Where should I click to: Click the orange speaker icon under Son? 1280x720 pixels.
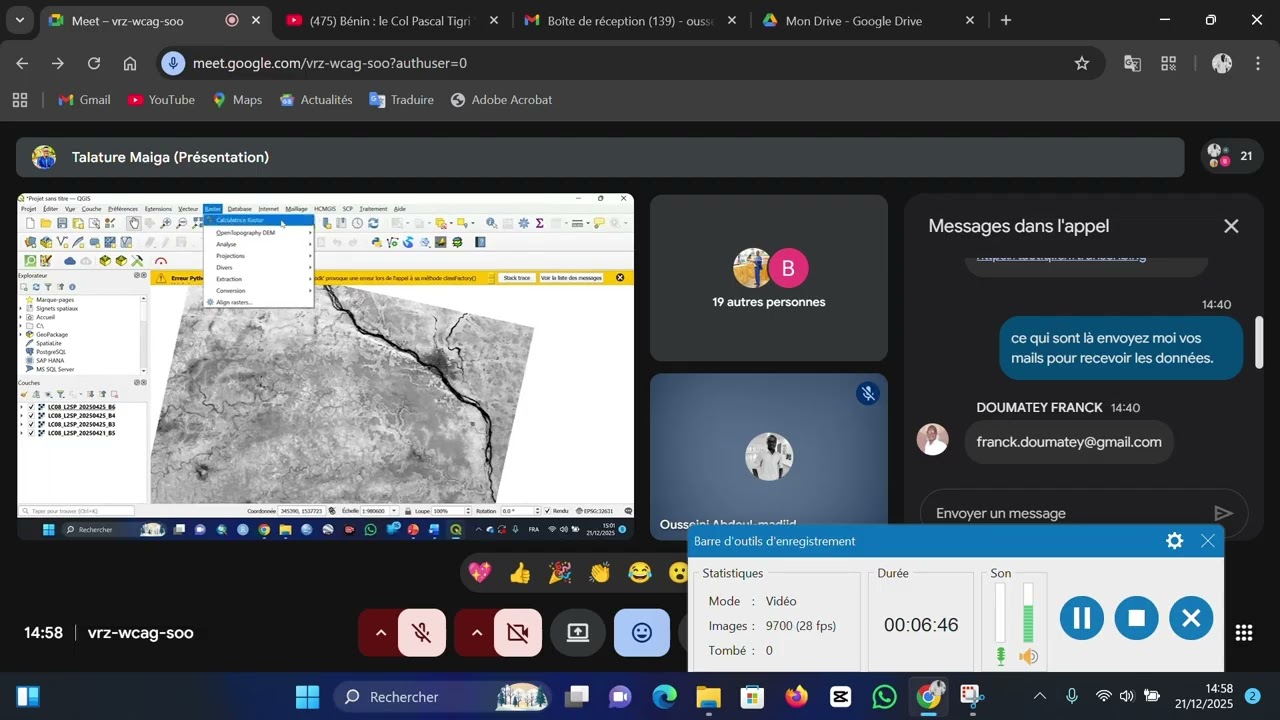point(1028,657)
